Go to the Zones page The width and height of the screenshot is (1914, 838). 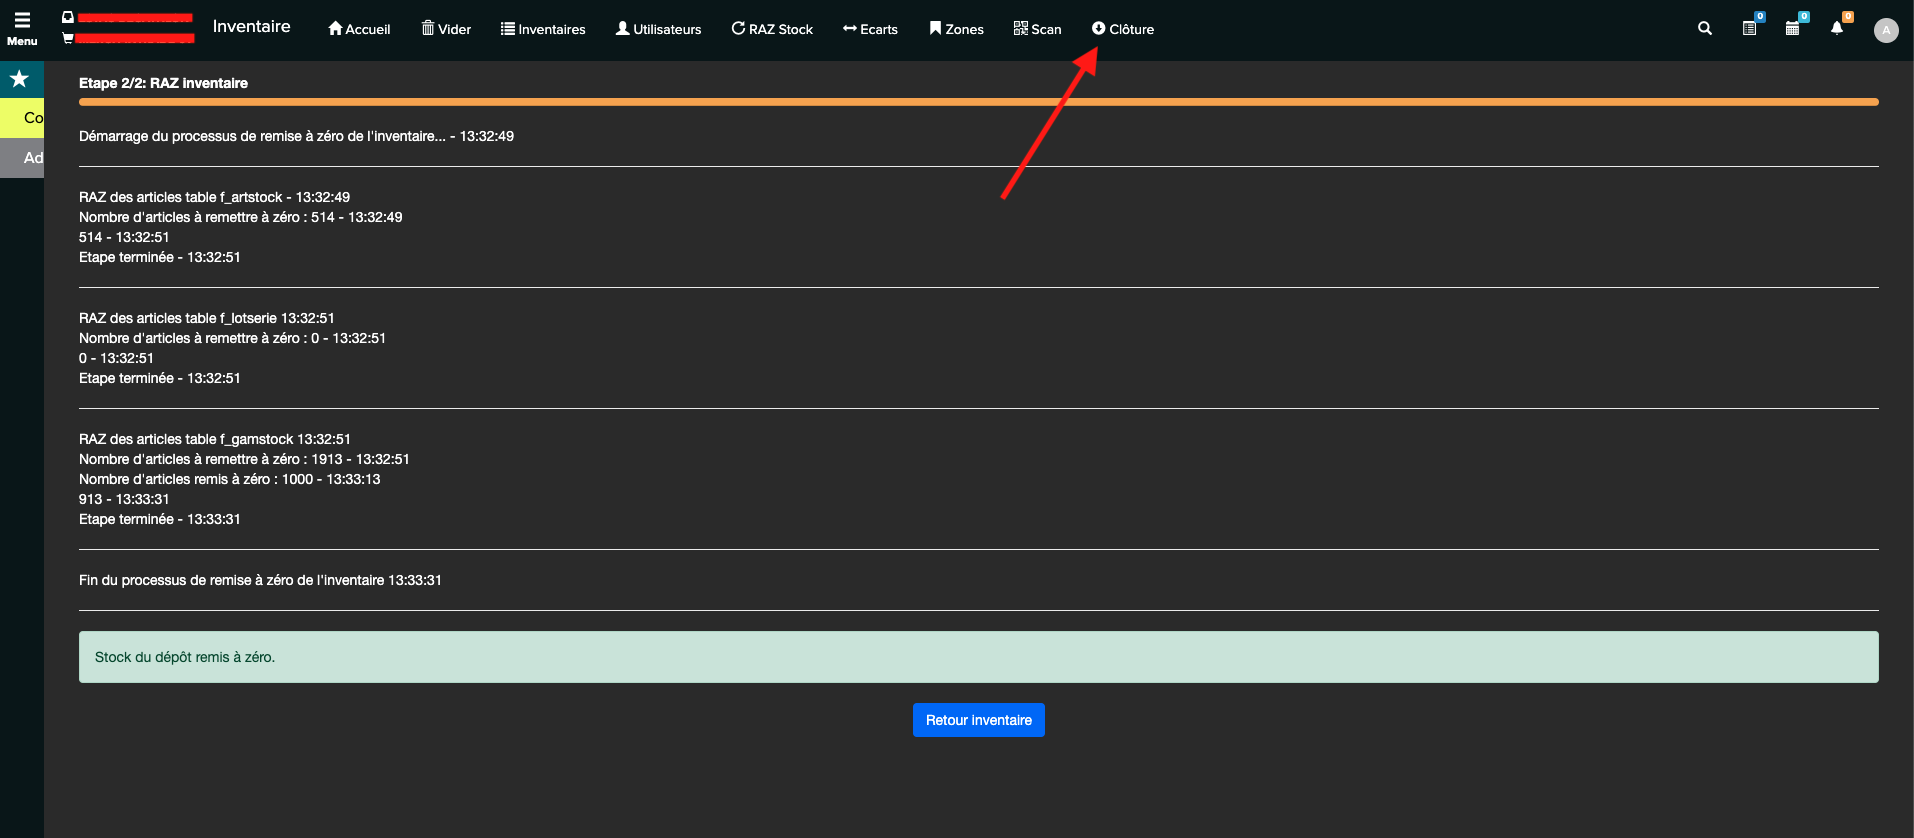(956, 29)
